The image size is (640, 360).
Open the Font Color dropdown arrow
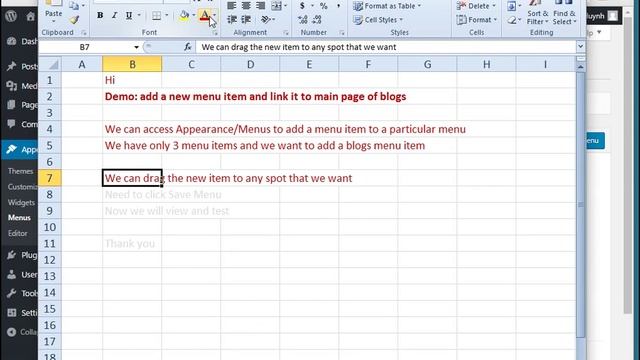click(x=215, y=16)
